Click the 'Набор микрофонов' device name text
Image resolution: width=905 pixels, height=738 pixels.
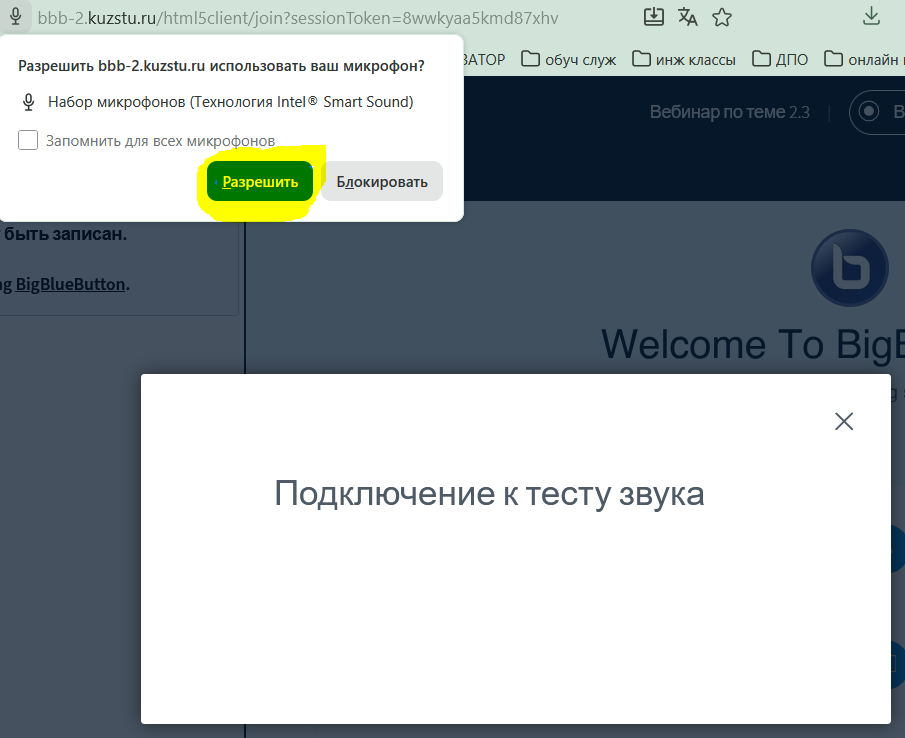click(230, 102)
